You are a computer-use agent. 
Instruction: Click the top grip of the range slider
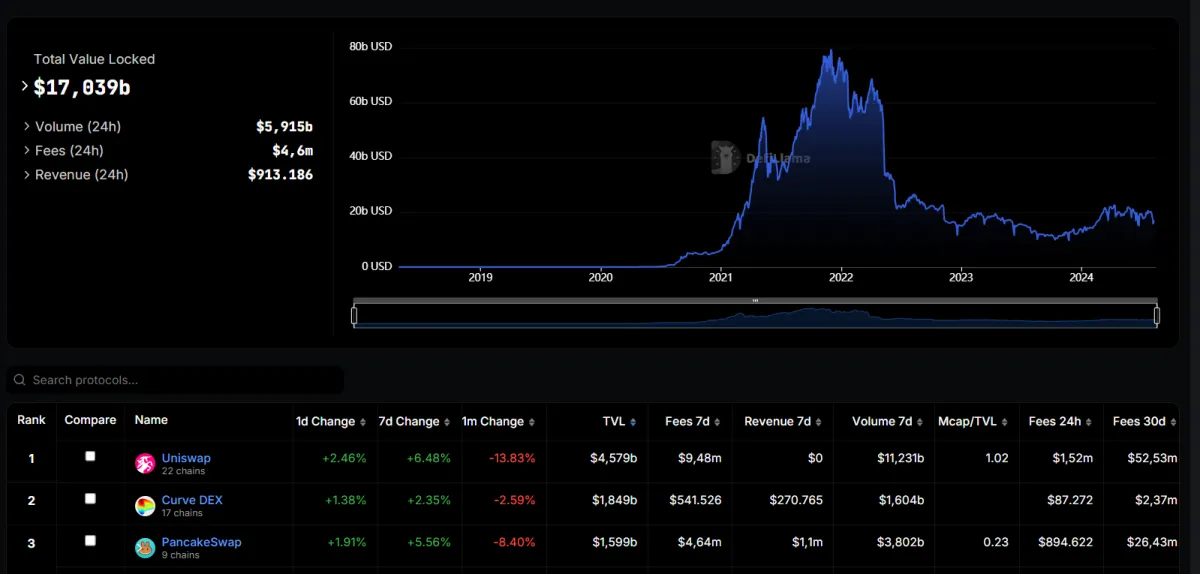(x=755, y=300)
